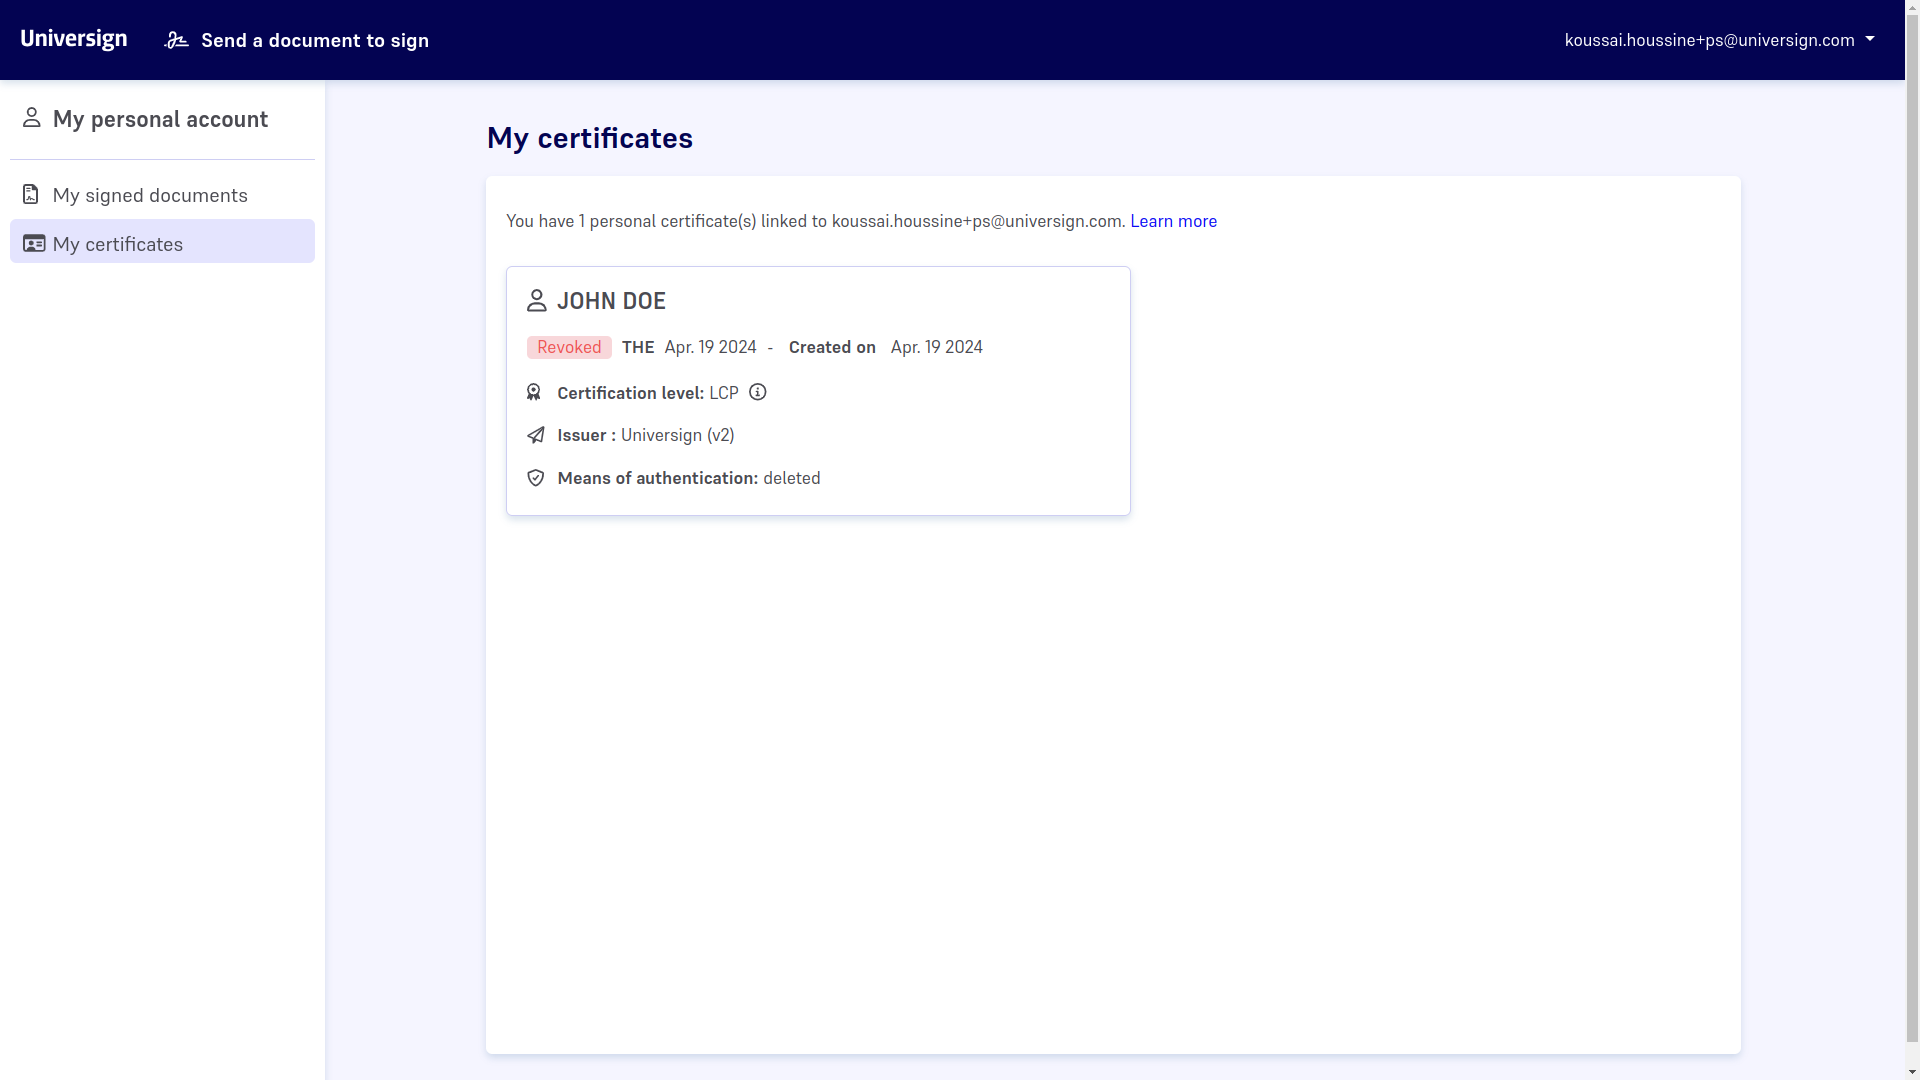This screenshot has height=1080, width=1920.
Task: Click the document icon beside My signed documents
Action: (x=31, y=194)
